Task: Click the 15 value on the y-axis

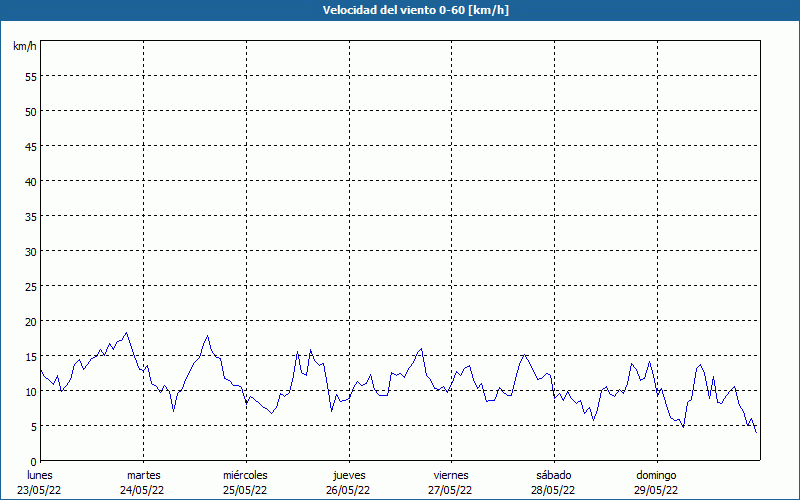Action: (31, 356)
